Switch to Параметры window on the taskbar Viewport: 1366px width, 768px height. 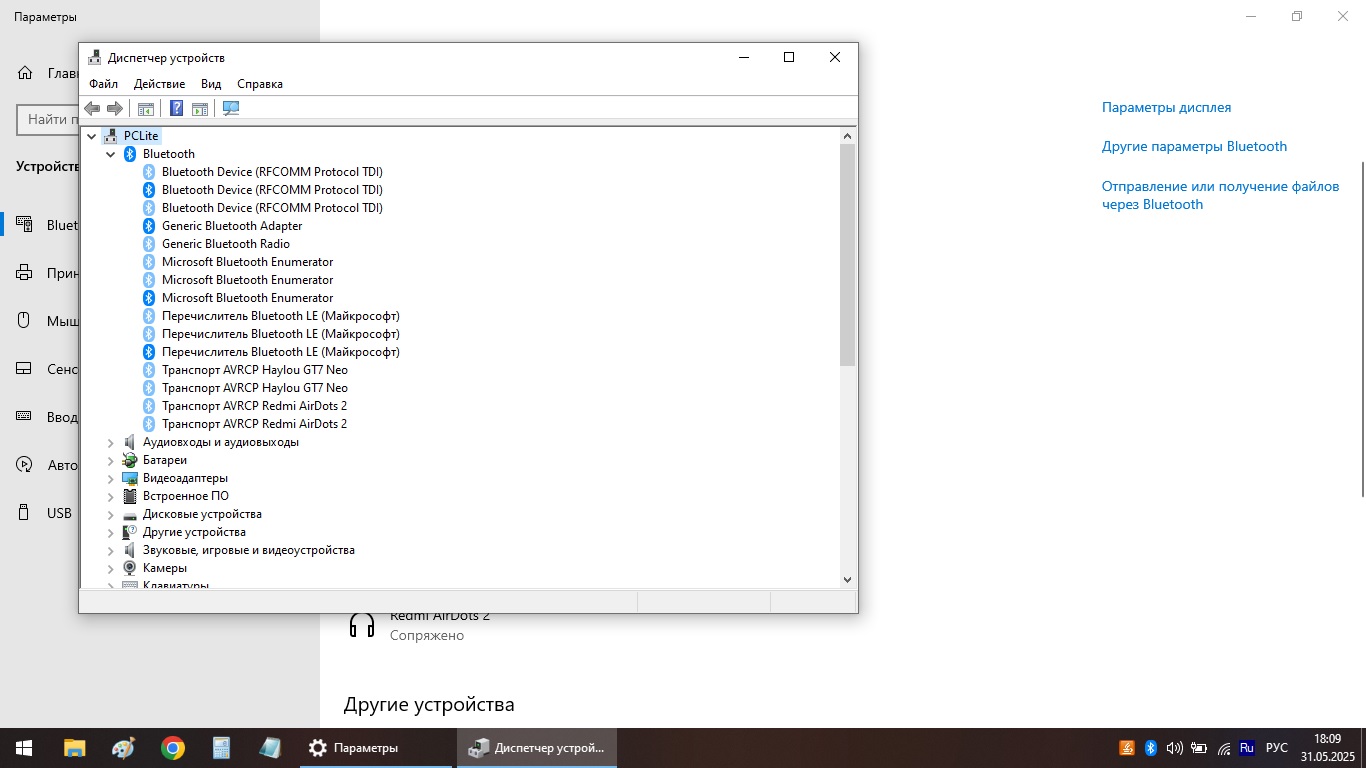pyautogui.click(x=377, y=748)
